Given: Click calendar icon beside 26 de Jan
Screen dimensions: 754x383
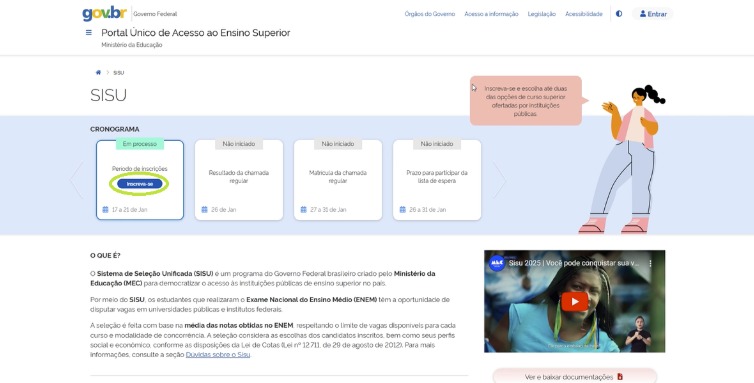Looking at the screenshot, I should (204, 209).
